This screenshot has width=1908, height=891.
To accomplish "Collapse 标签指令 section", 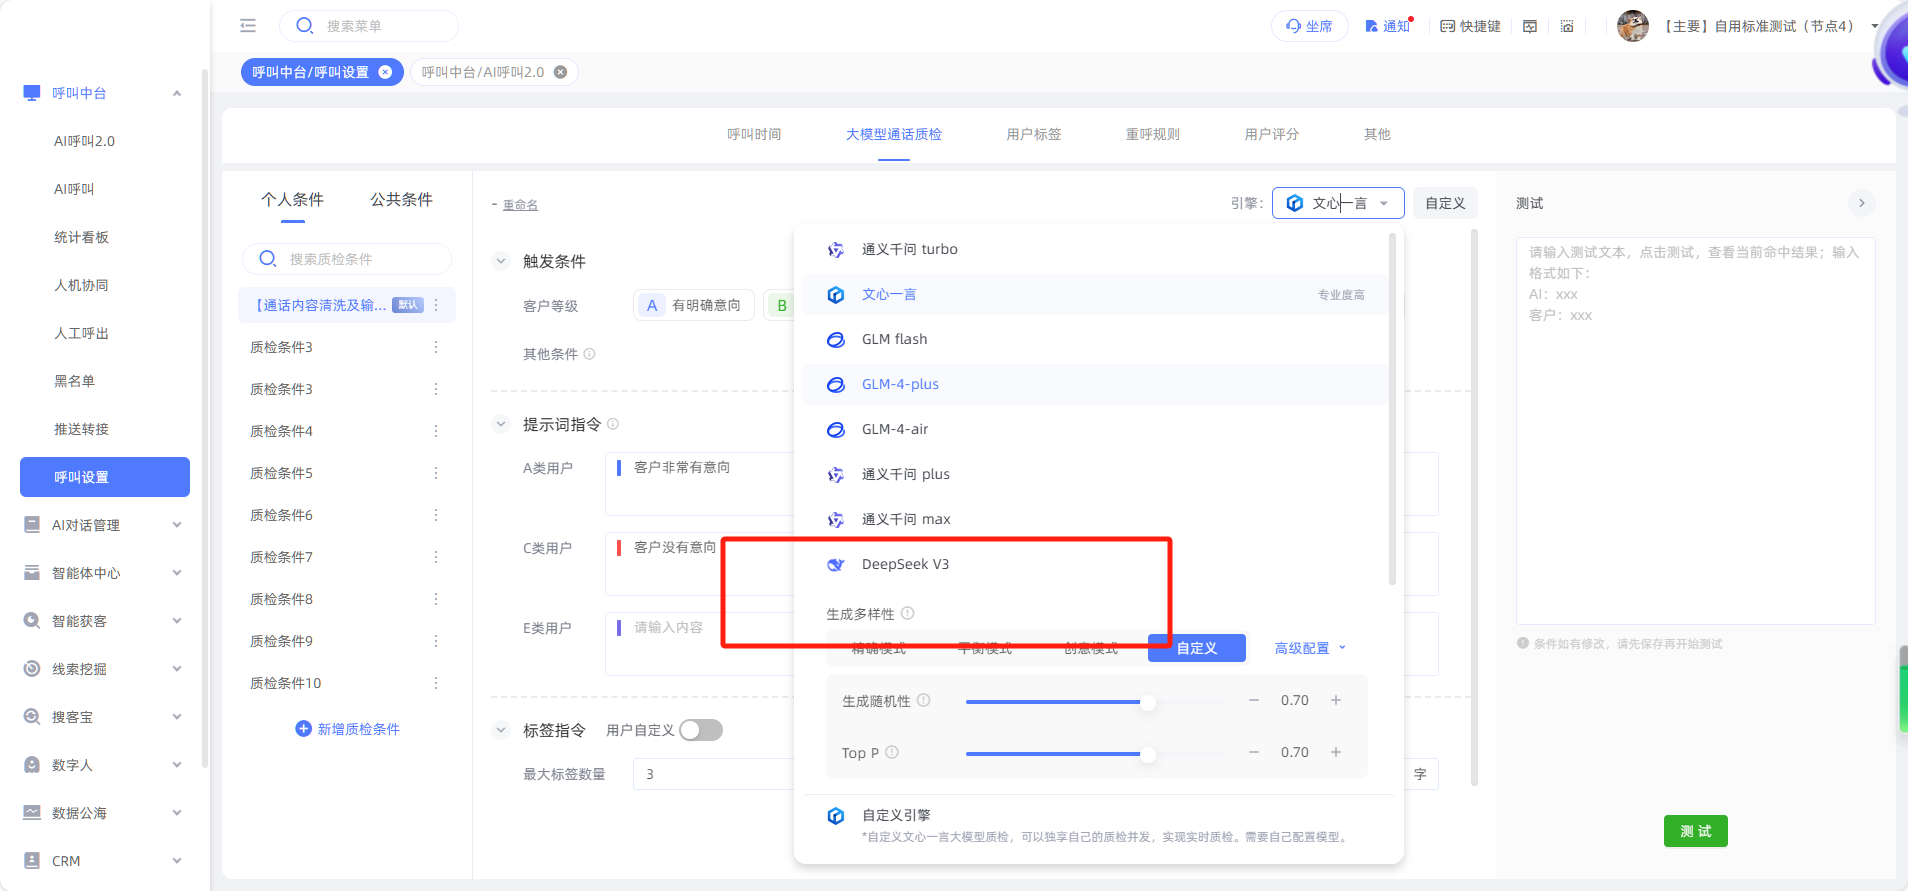I will pyautogui.click(x=501, y=730).
